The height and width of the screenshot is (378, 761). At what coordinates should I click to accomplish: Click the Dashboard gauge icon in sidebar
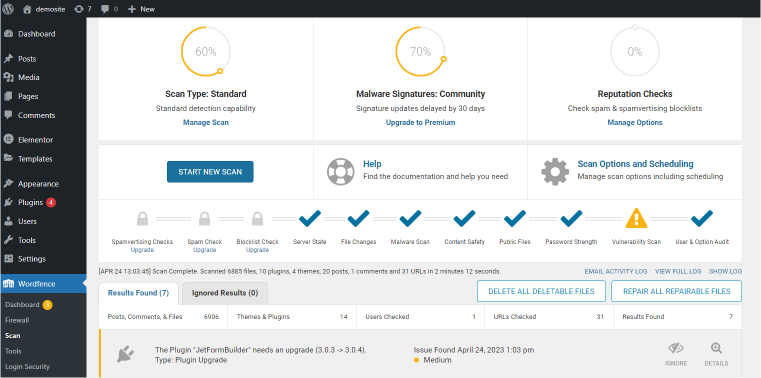8,34
